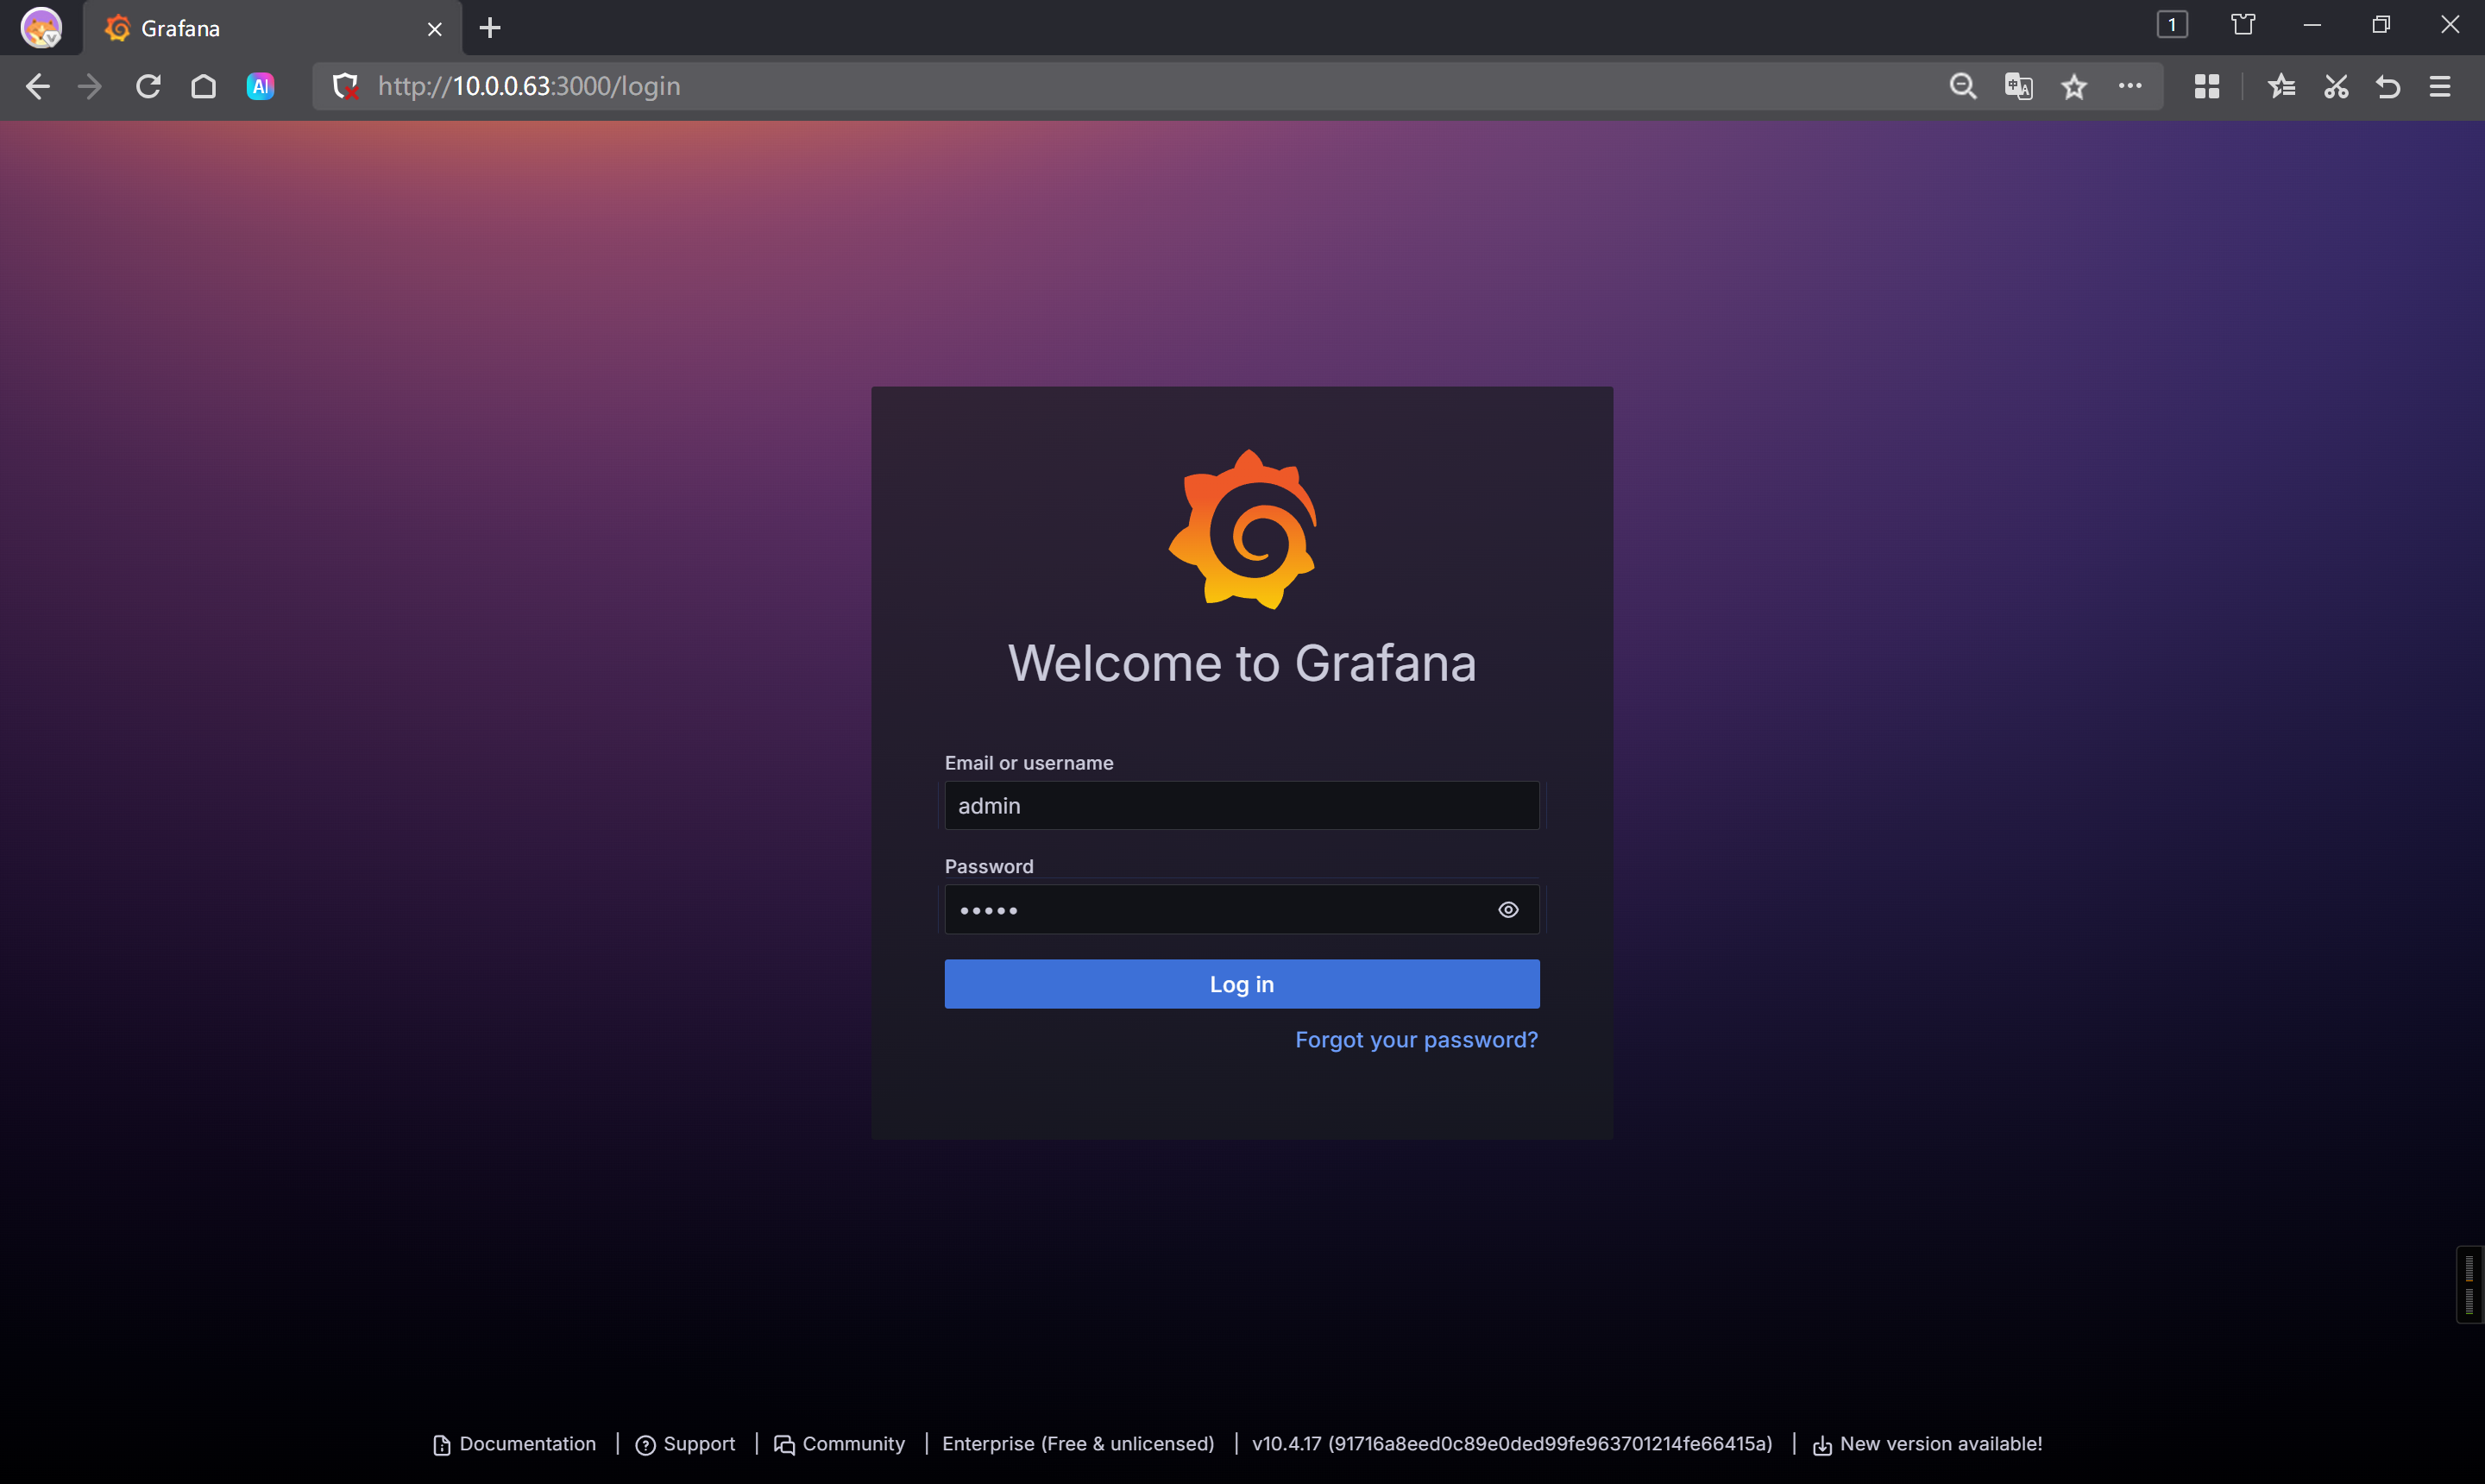This screenshot has height=1484, width=2485.
Task: Open the extensions grid icon
Action: coord(2206,87)
